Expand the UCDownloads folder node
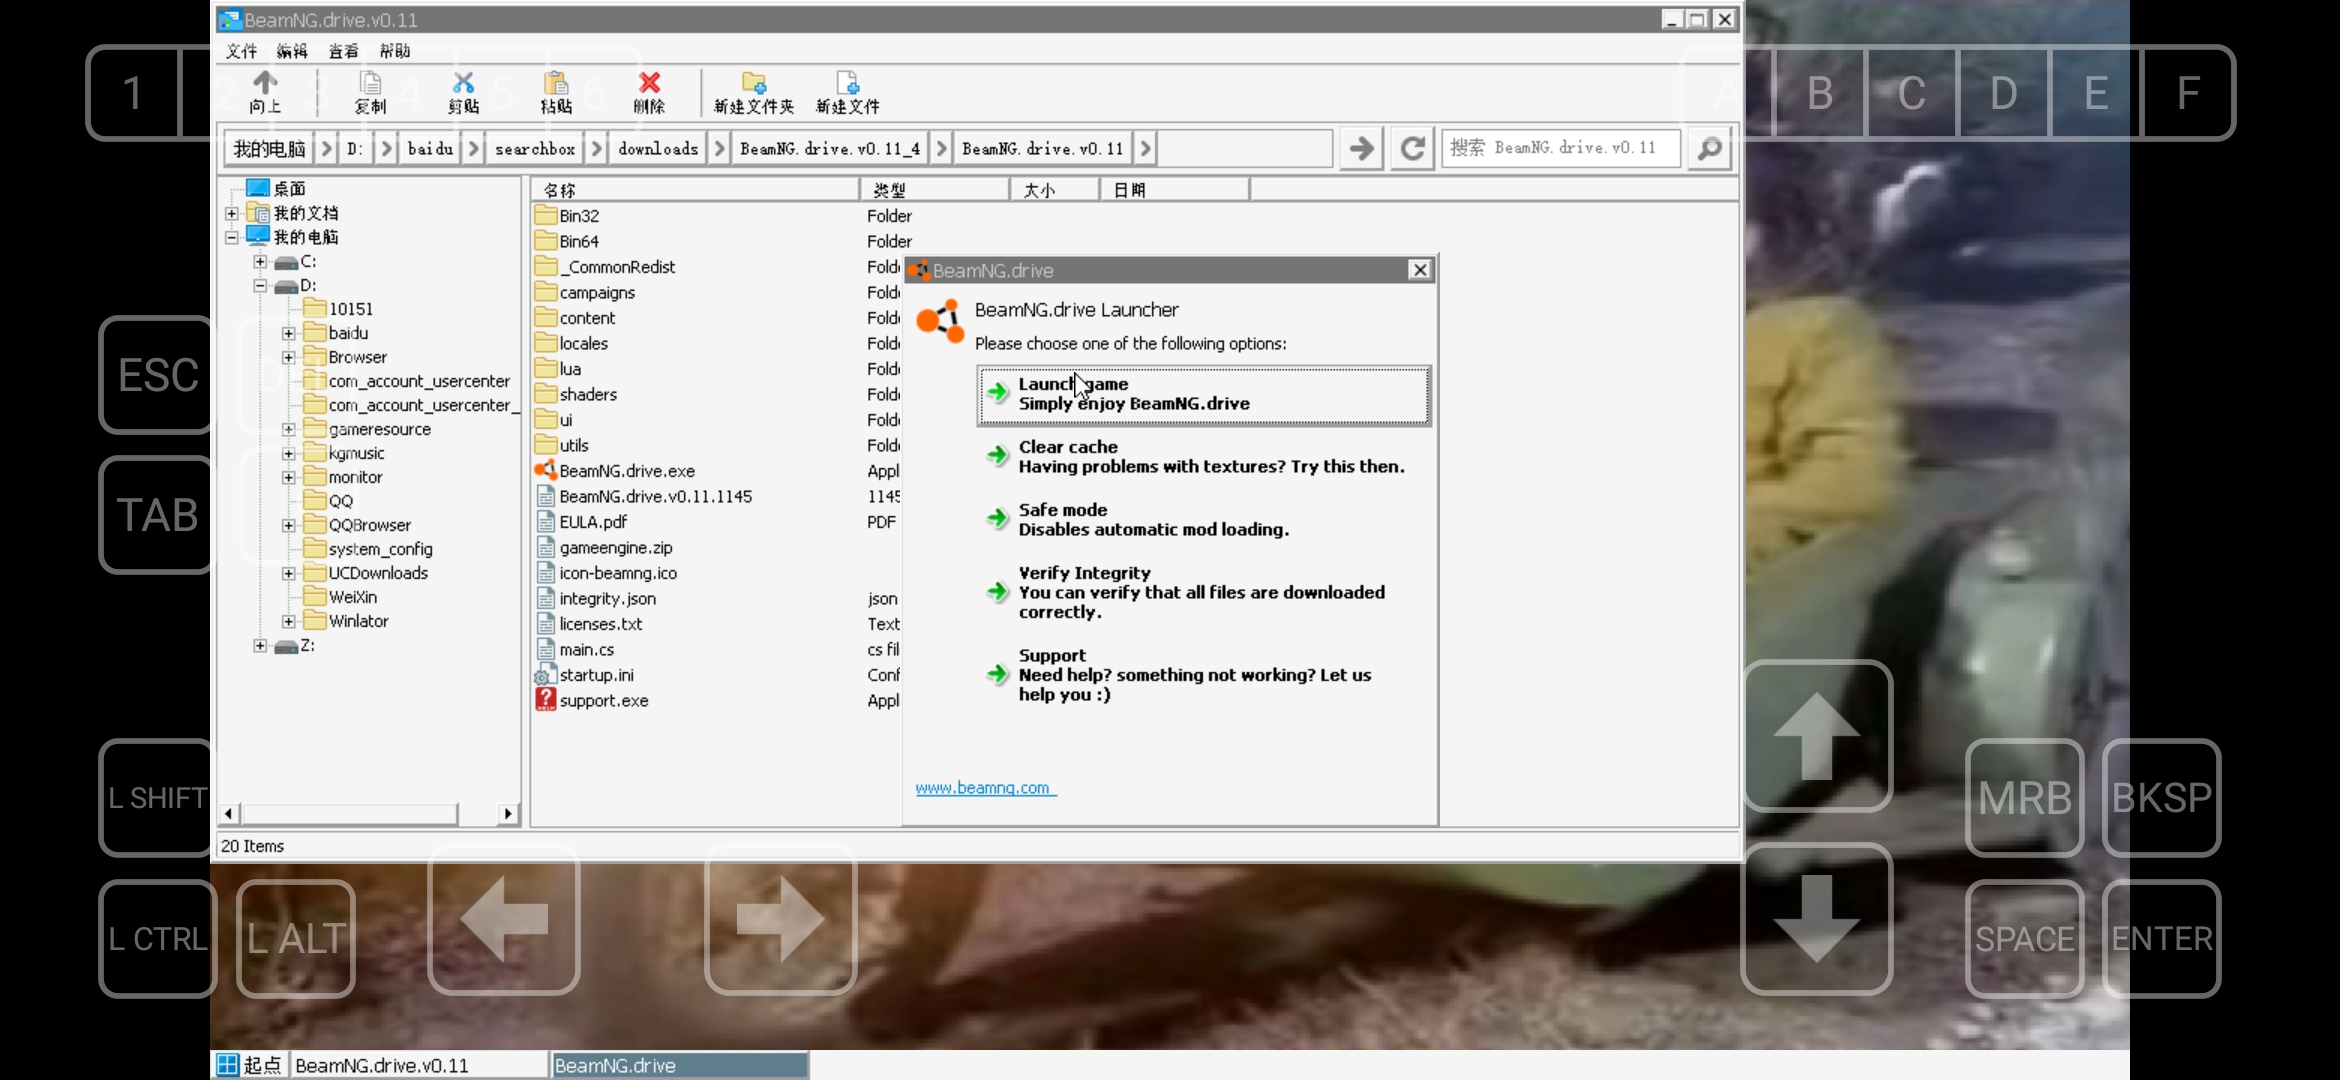This screenshot has height=1080, width=2340. (x=288, y=574)
